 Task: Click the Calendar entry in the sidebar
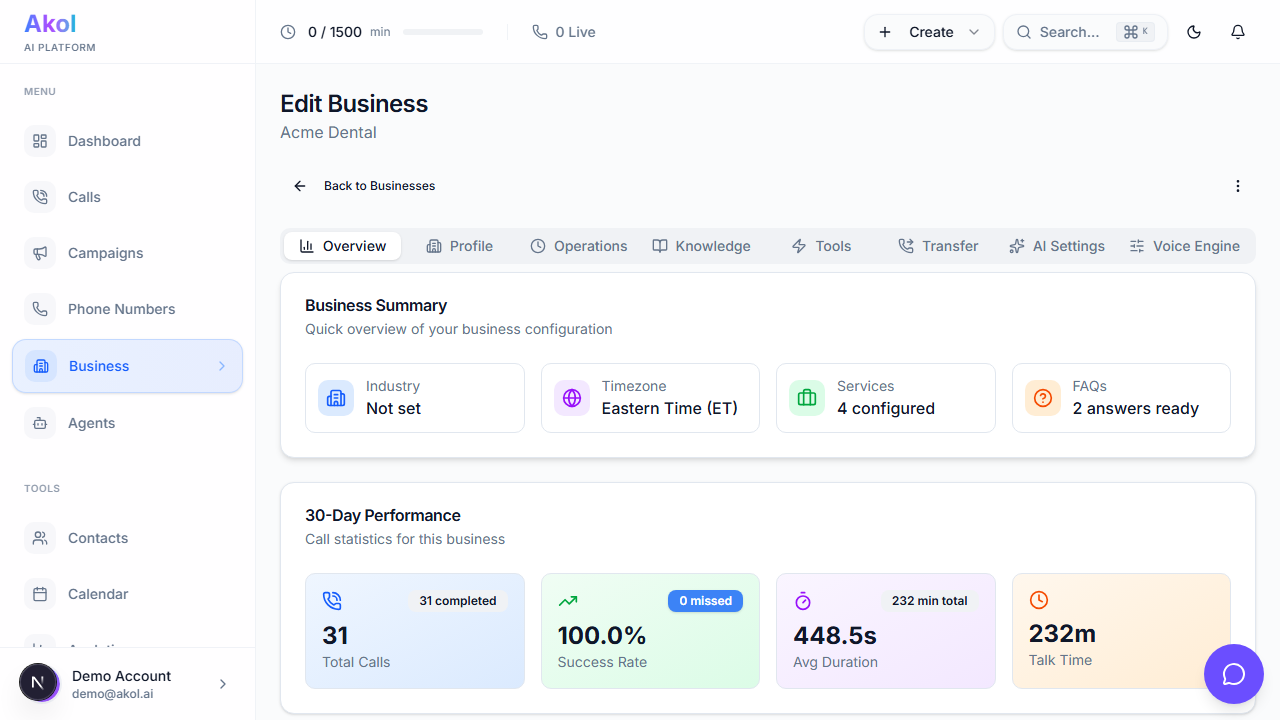[x=98, y=594]
